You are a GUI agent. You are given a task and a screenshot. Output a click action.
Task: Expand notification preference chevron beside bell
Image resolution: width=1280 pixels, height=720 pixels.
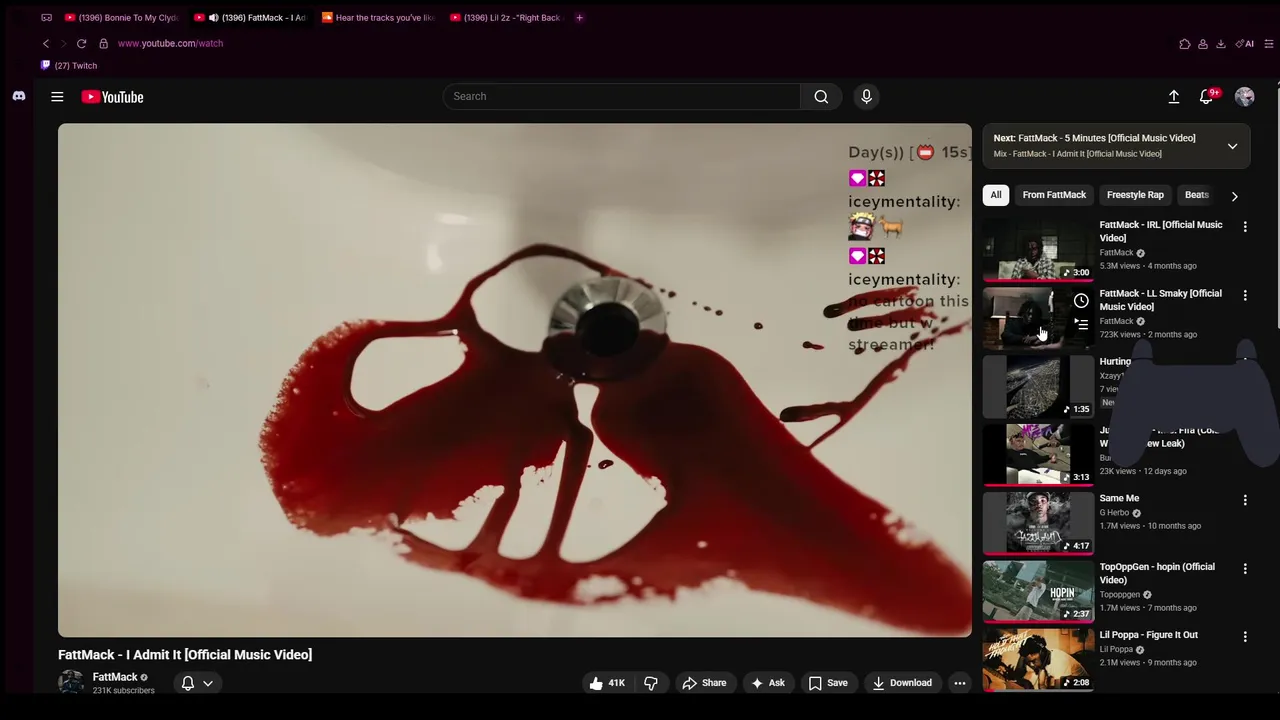coord(208,683)
